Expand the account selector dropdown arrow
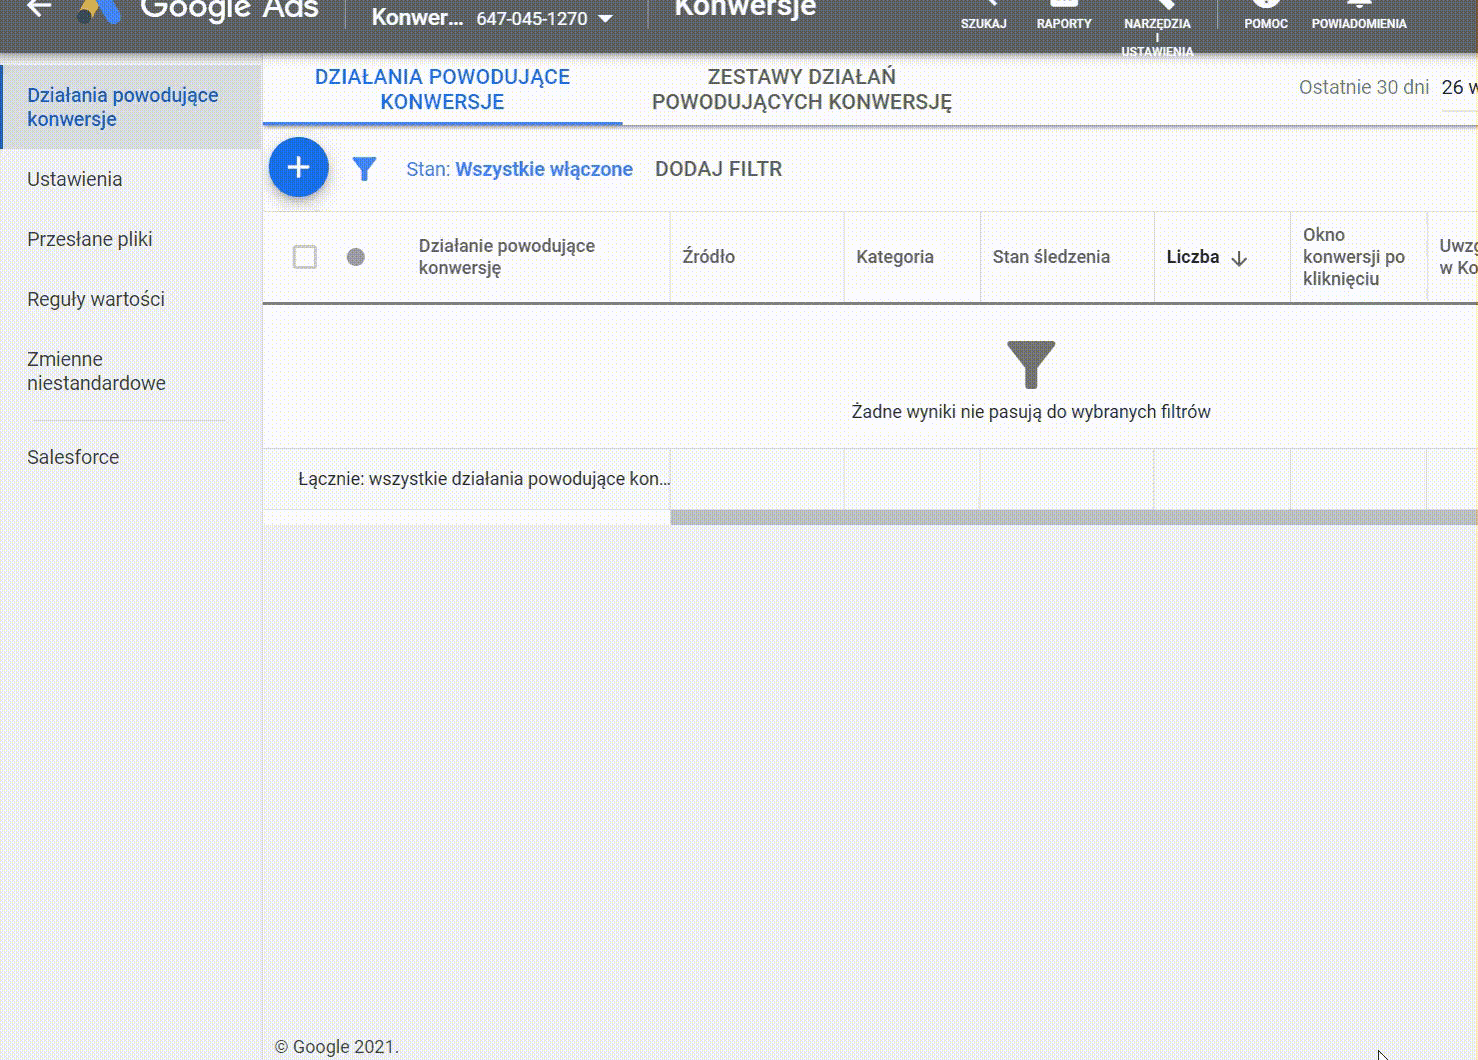 [605, 19]
